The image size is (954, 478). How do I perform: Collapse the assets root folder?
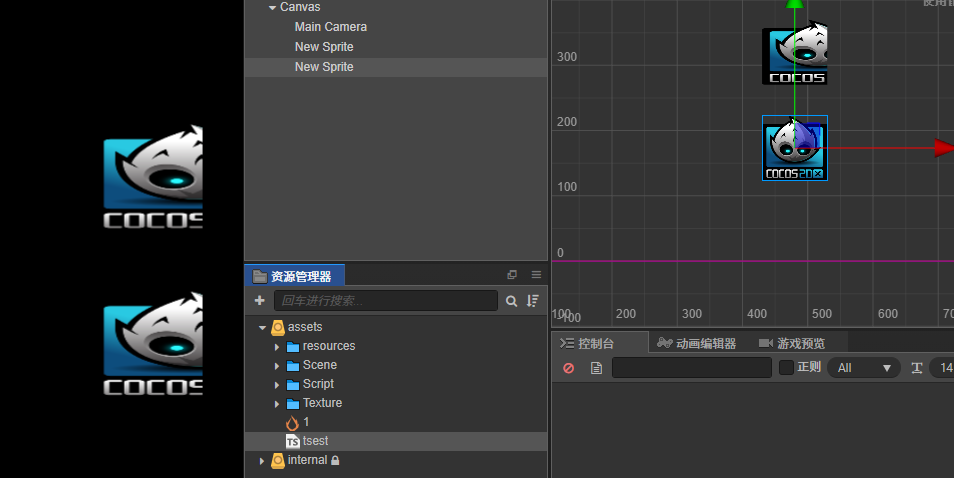coord(262,328)
